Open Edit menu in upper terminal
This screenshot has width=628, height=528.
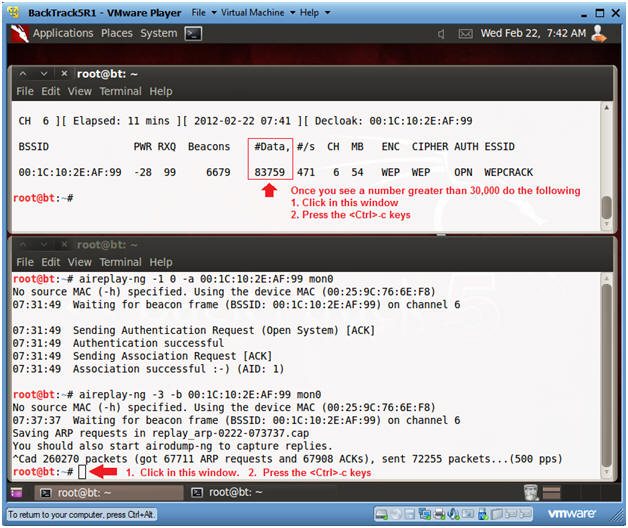(x=50, y=91)
